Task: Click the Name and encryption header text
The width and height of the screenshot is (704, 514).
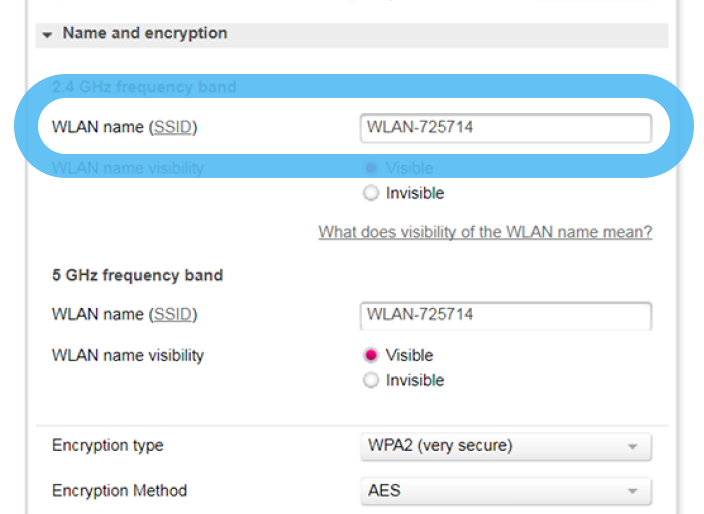Action: tap(144, 34)
